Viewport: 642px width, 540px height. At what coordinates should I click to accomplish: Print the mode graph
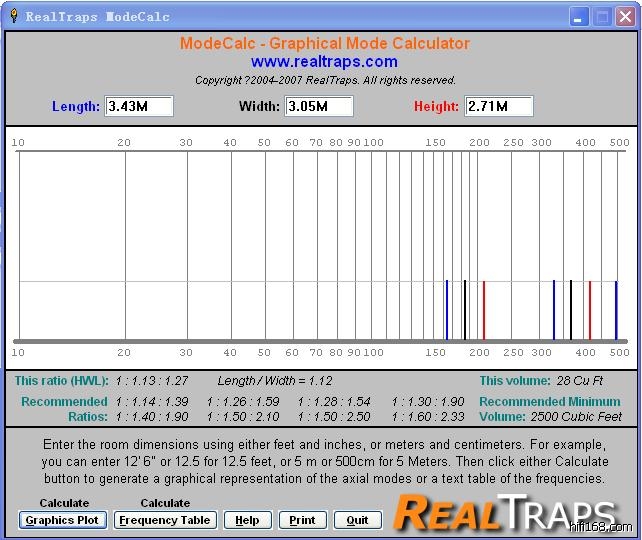tap(302, 520)
